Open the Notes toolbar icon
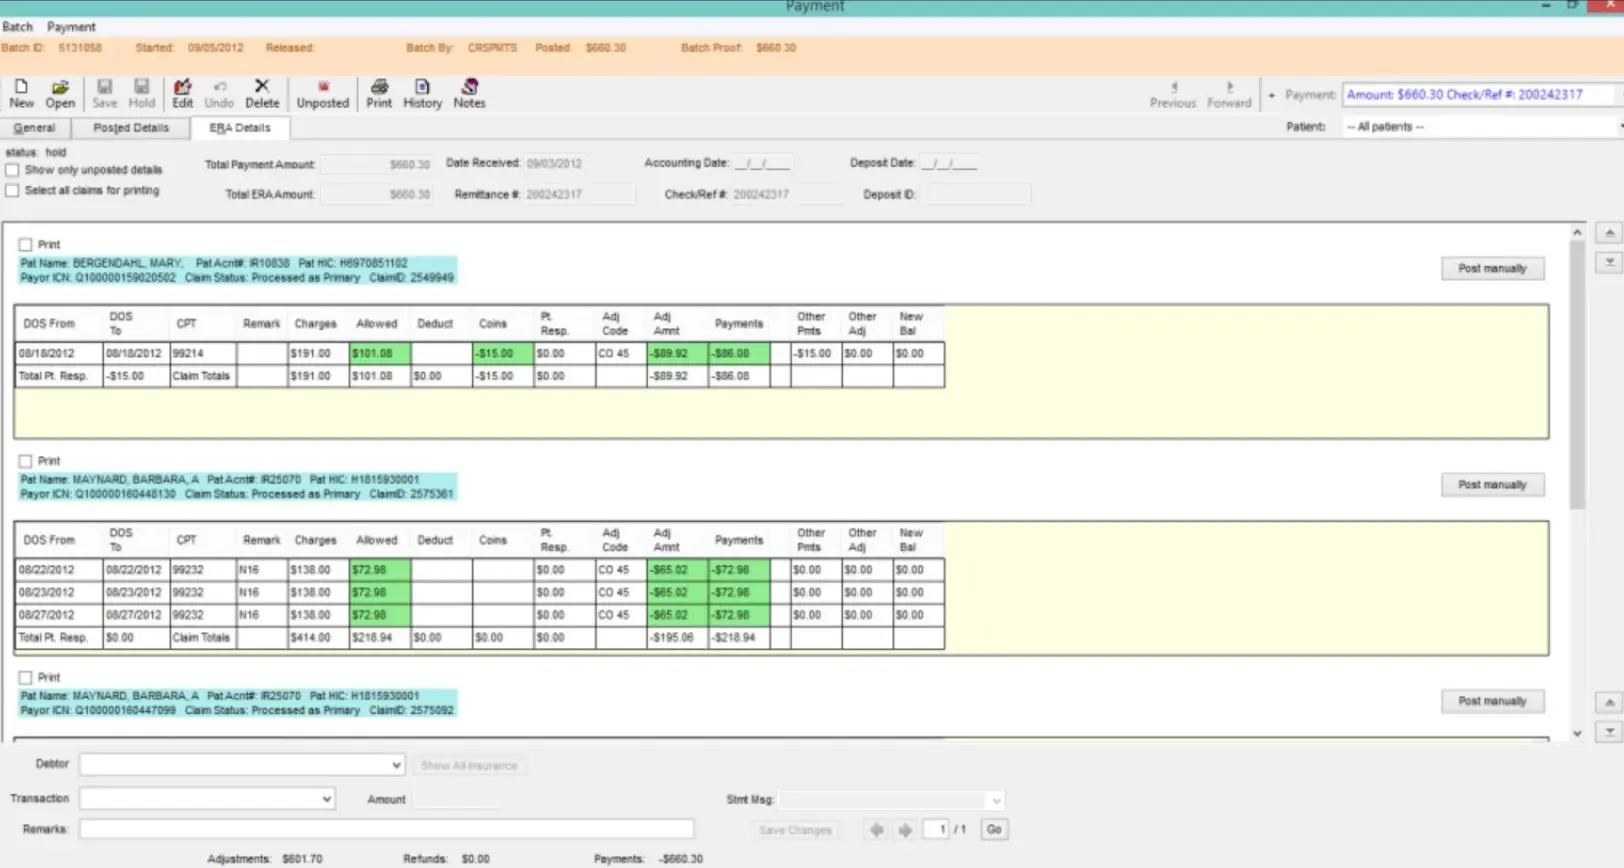This screenshot has width=1624, height=868. [x=469, y=93]
